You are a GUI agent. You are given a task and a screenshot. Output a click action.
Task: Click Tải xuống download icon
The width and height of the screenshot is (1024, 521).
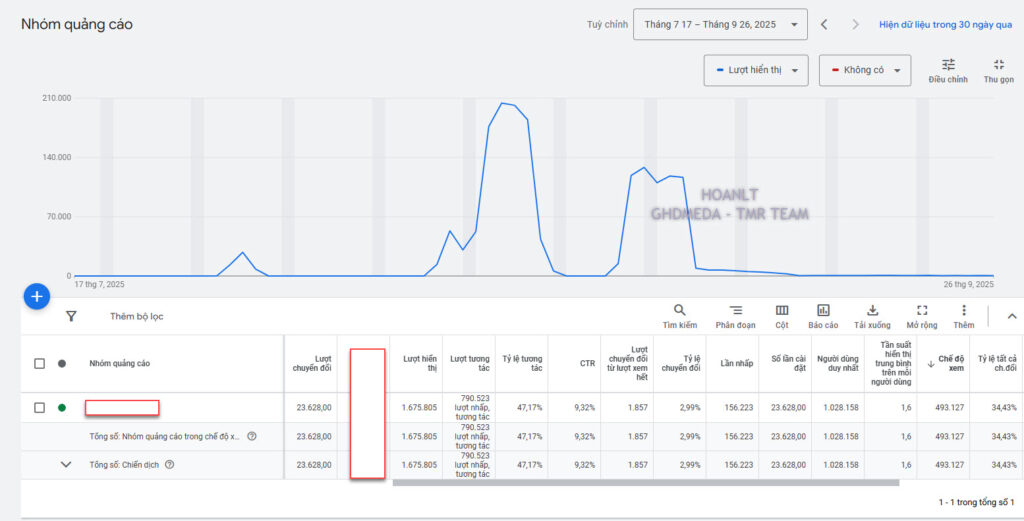pos(872,311)
